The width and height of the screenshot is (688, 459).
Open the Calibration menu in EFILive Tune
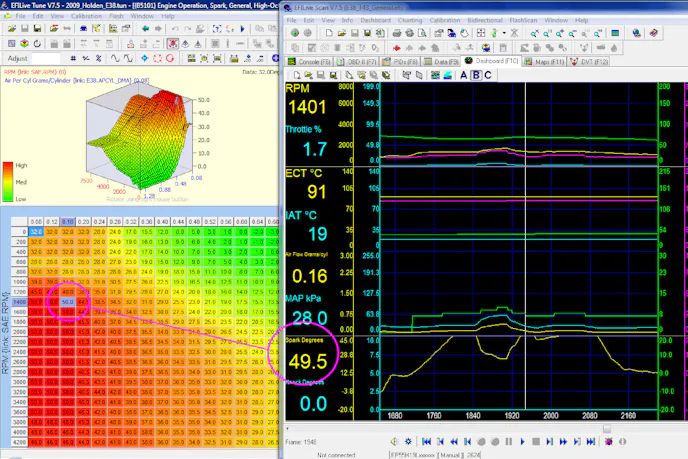coord(88,17)
